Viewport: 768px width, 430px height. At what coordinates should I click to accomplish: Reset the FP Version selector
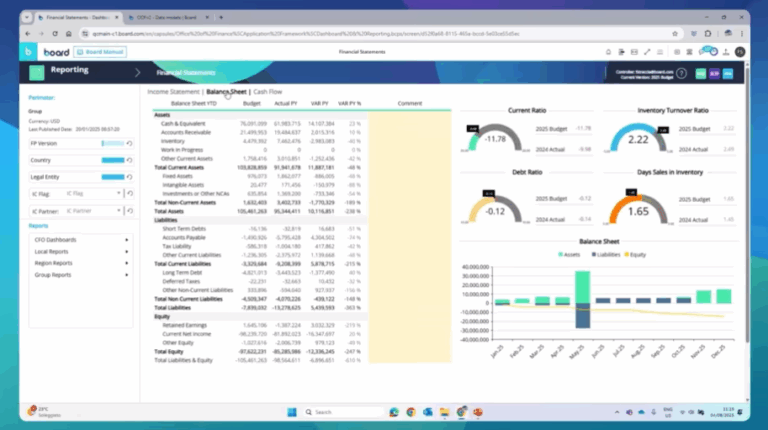[130, 143]
